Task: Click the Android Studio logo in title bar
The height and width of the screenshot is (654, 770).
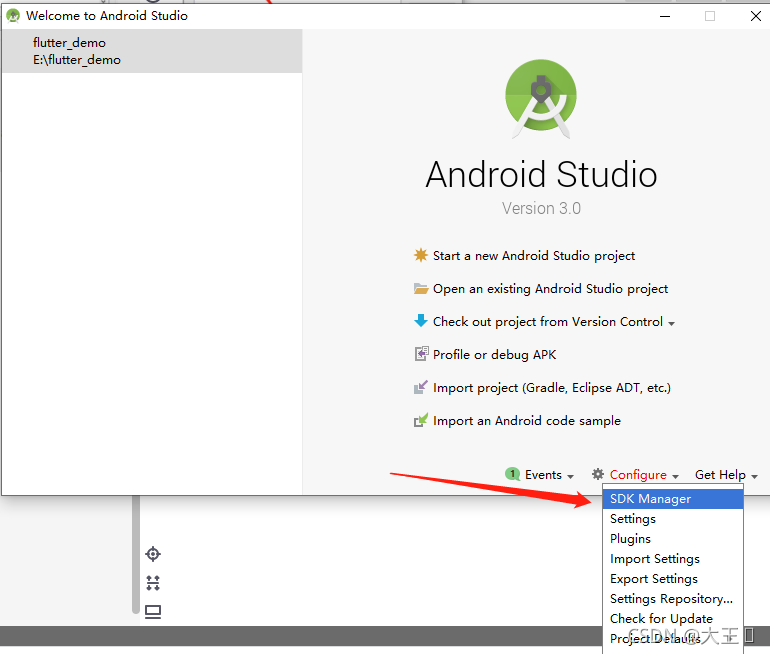Action: click(x=13, y=16)
